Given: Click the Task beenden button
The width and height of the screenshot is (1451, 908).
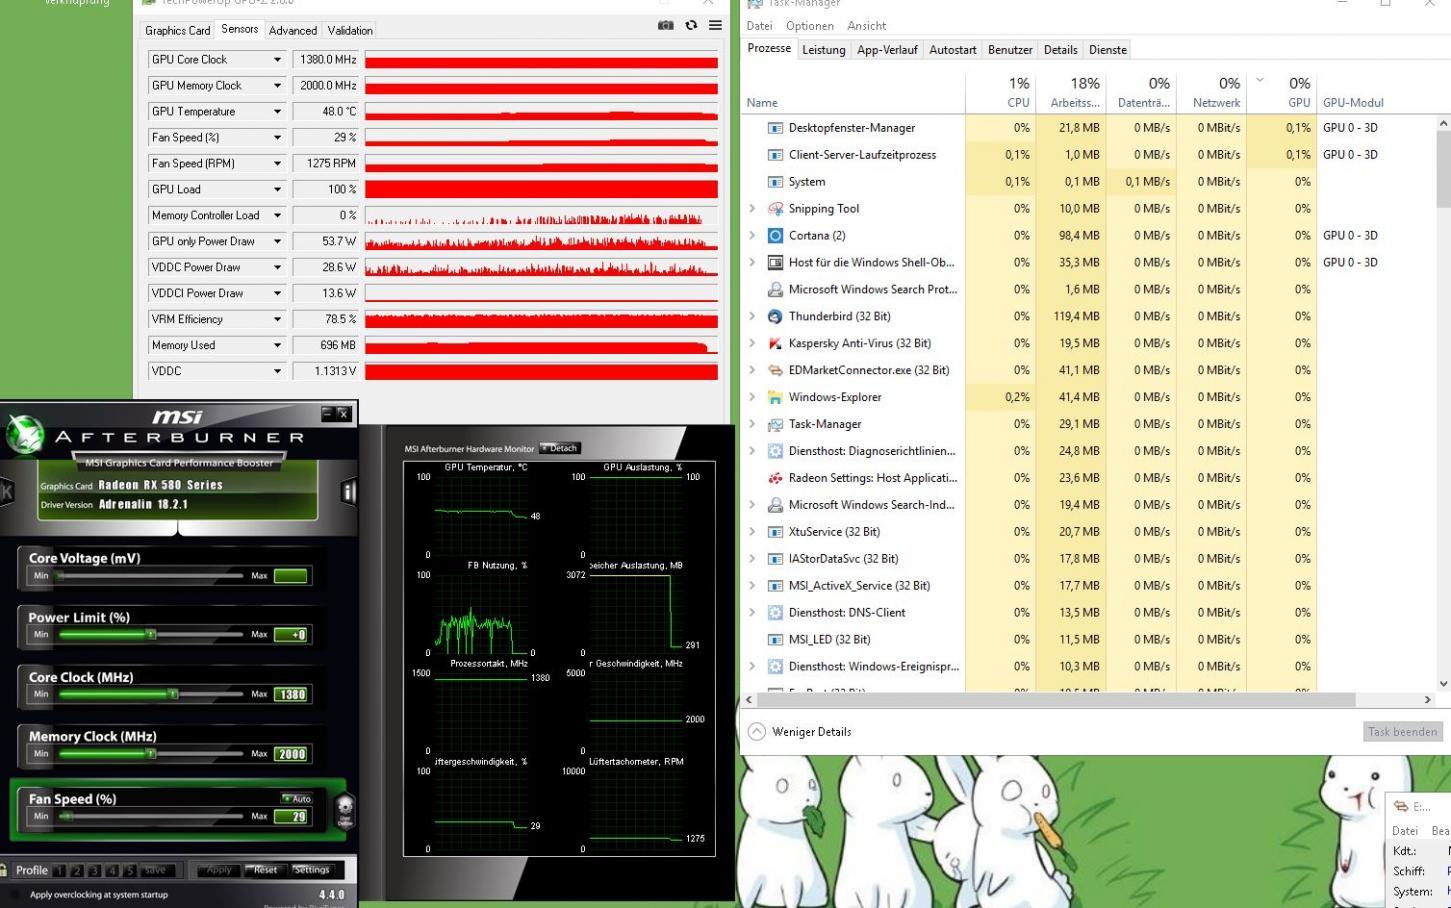Looking at the screenshot, I should 1403,732.
